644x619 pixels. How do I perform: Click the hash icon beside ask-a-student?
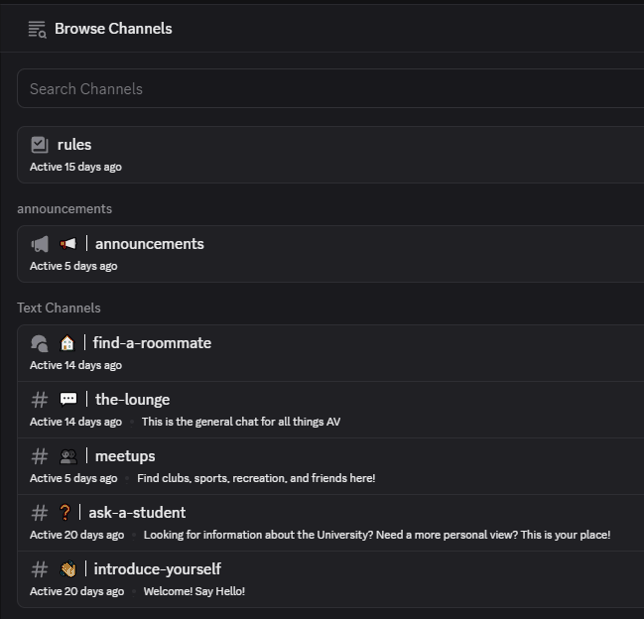[39, 513]
